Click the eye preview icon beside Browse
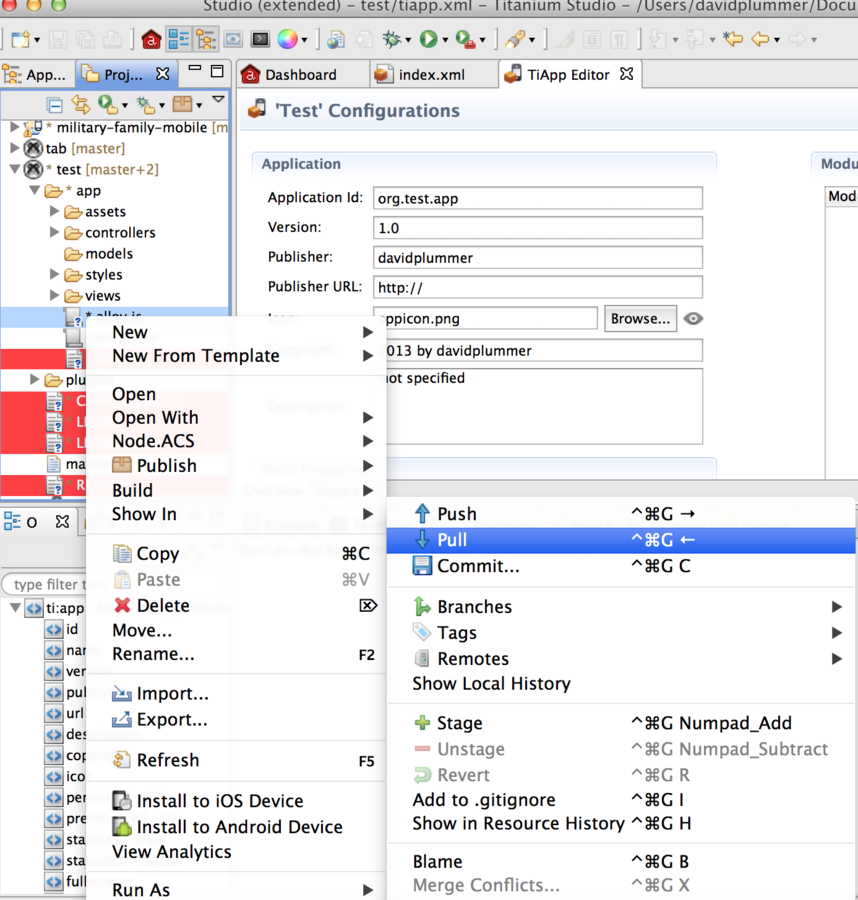The height and width of the screenshot is (900, 858). tap(693, 319)
